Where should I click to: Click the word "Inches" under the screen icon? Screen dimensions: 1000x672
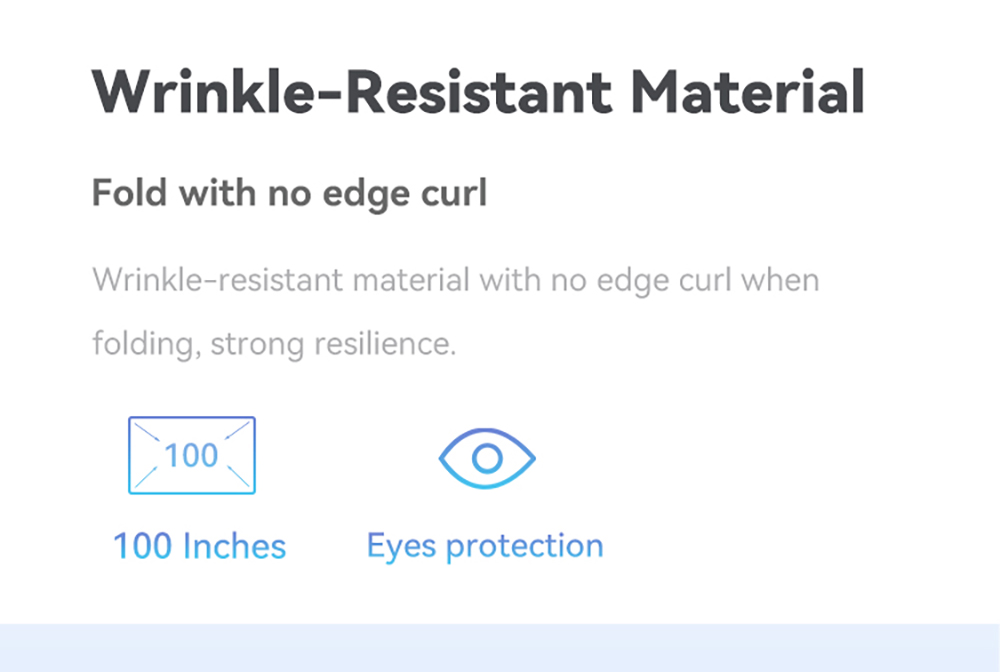pyautogui.click(x=235, y=546)
